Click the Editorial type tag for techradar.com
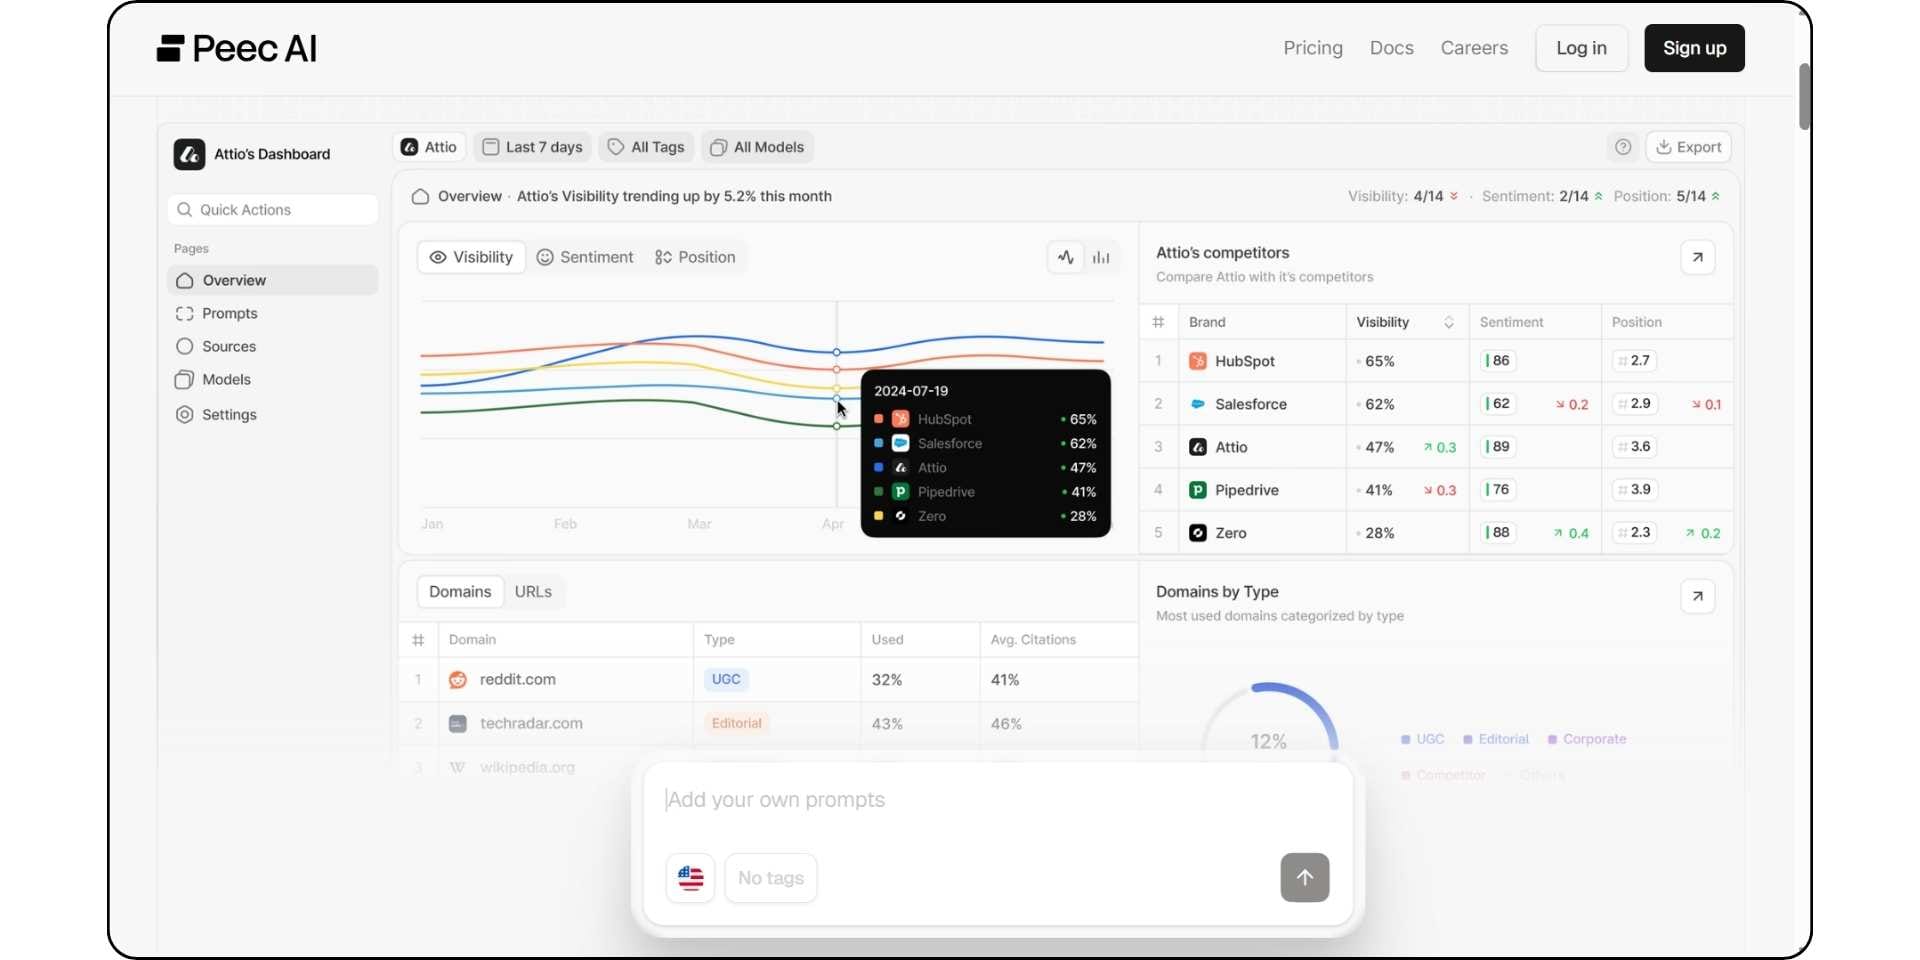The image size is (1920, 960). click(x=737, y=724)
